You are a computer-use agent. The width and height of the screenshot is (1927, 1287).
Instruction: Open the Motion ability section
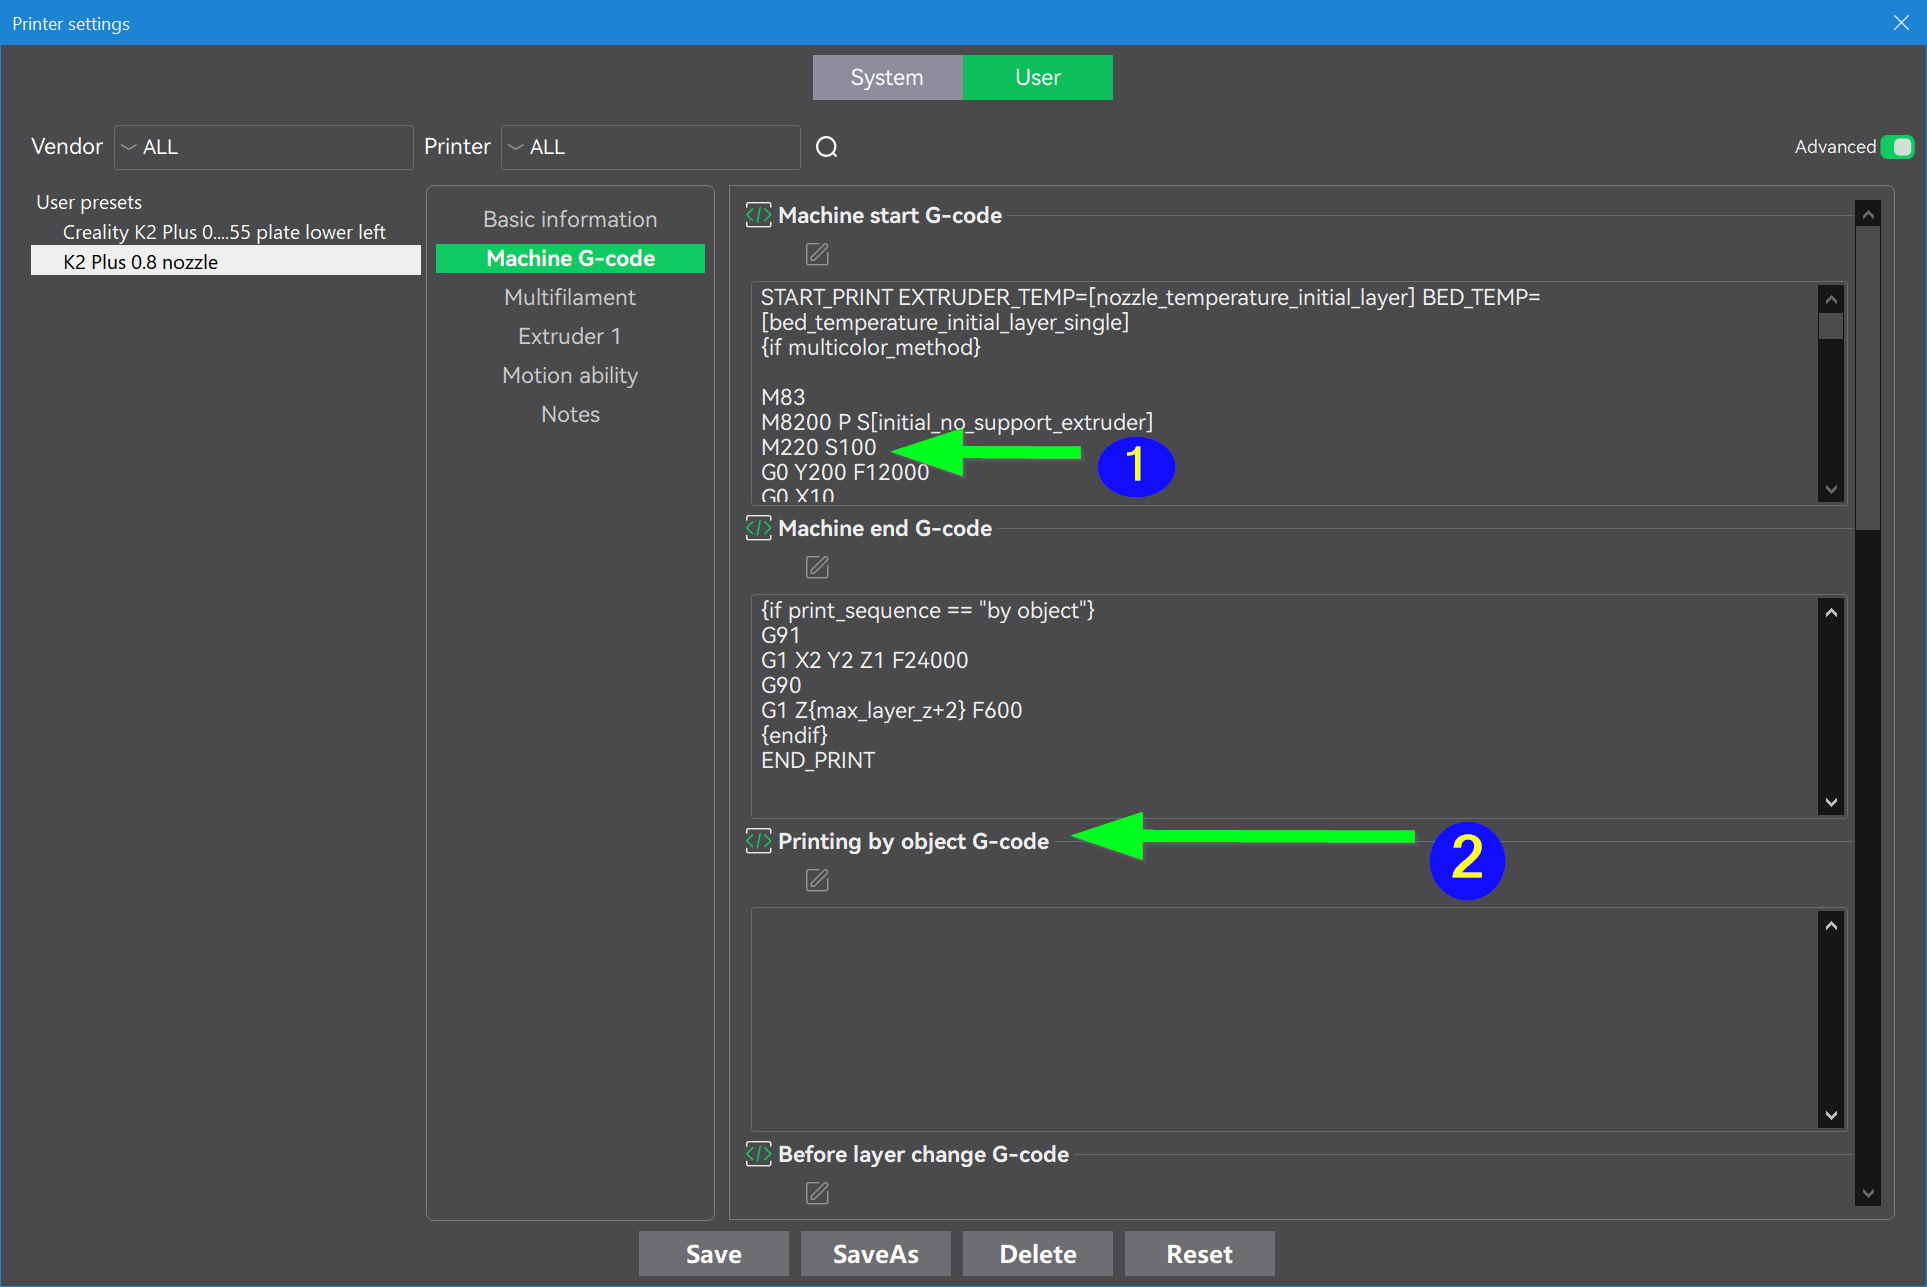pos(570,375)
